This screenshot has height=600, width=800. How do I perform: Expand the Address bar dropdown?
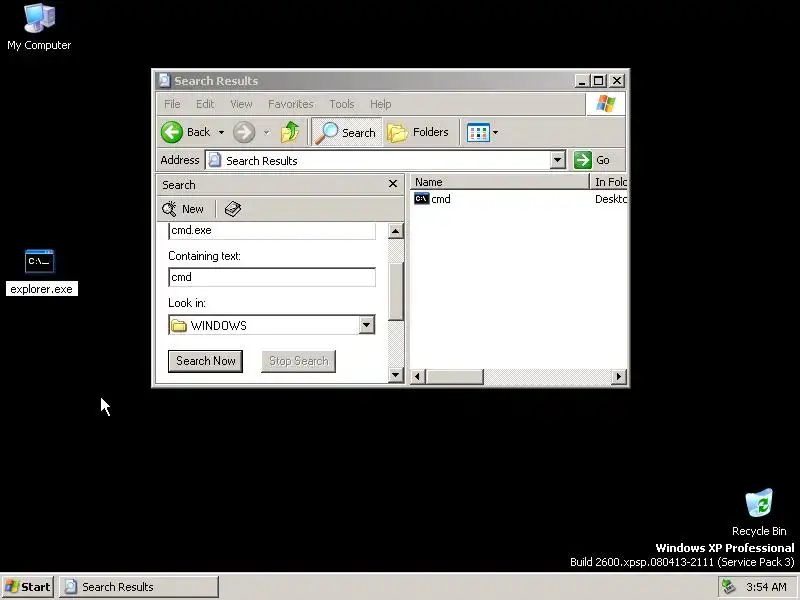tap(558, 160)
